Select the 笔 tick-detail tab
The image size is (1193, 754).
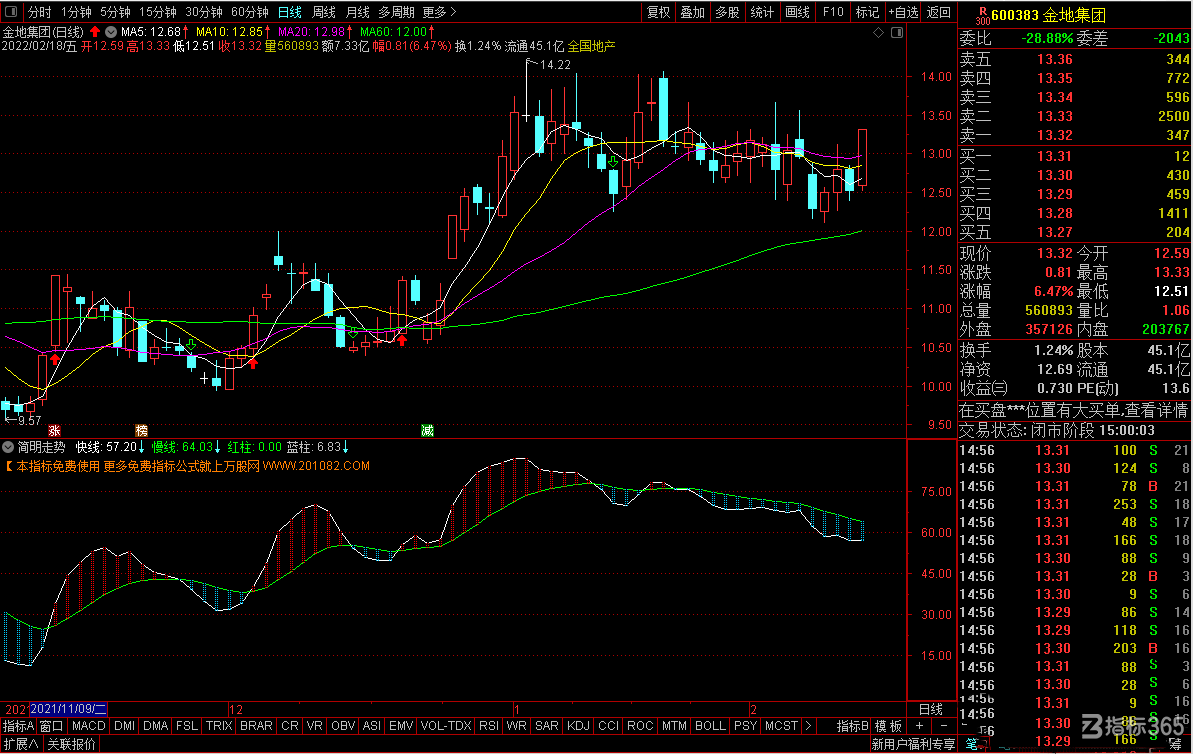pos(972,744)
